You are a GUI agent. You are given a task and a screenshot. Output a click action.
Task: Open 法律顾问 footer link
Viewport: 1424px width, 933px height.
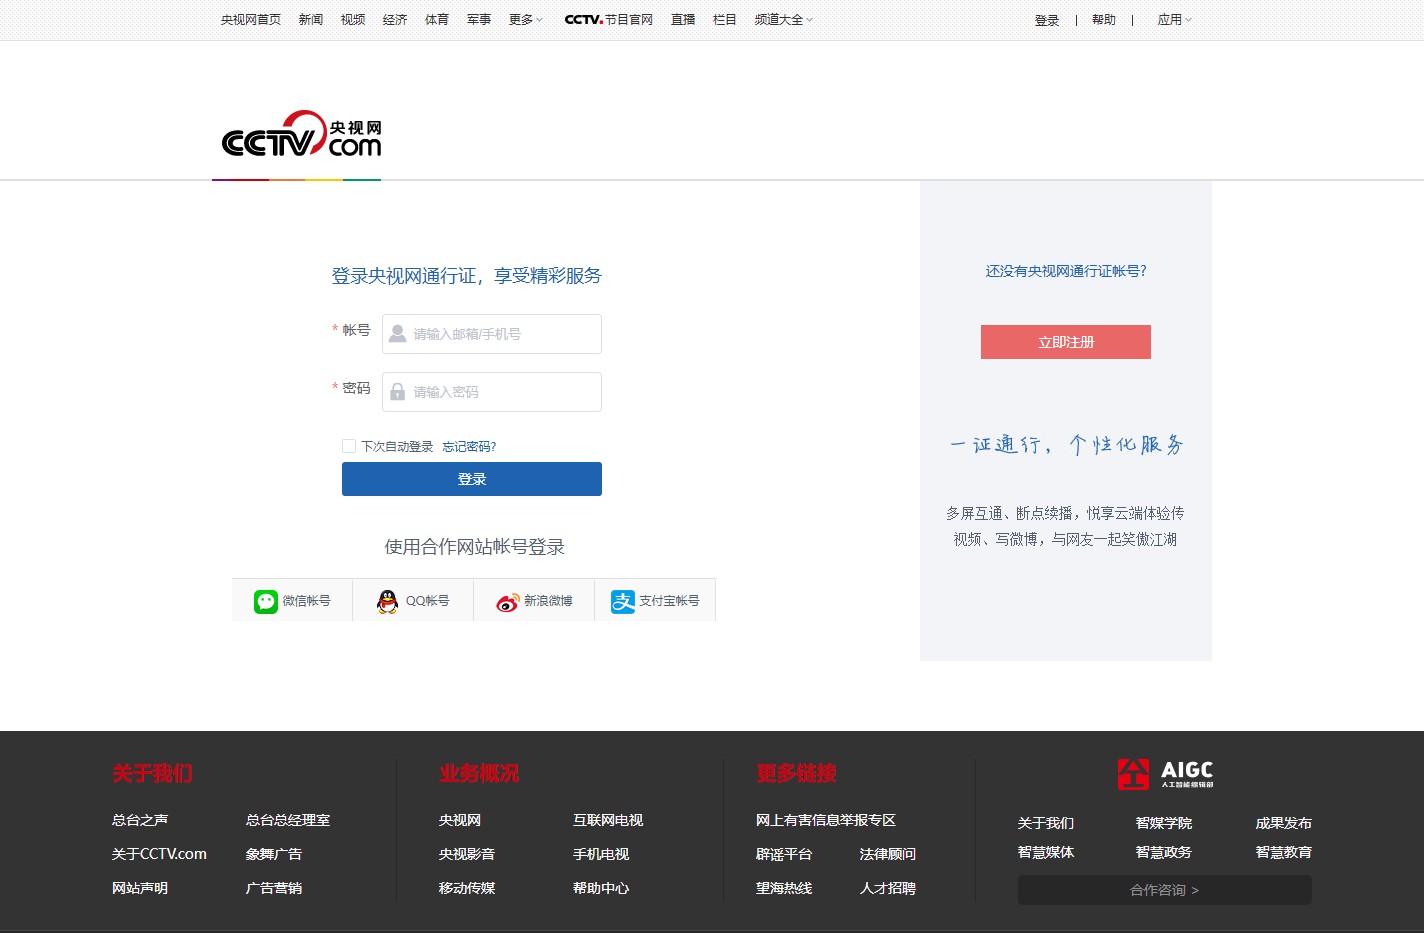888,854
